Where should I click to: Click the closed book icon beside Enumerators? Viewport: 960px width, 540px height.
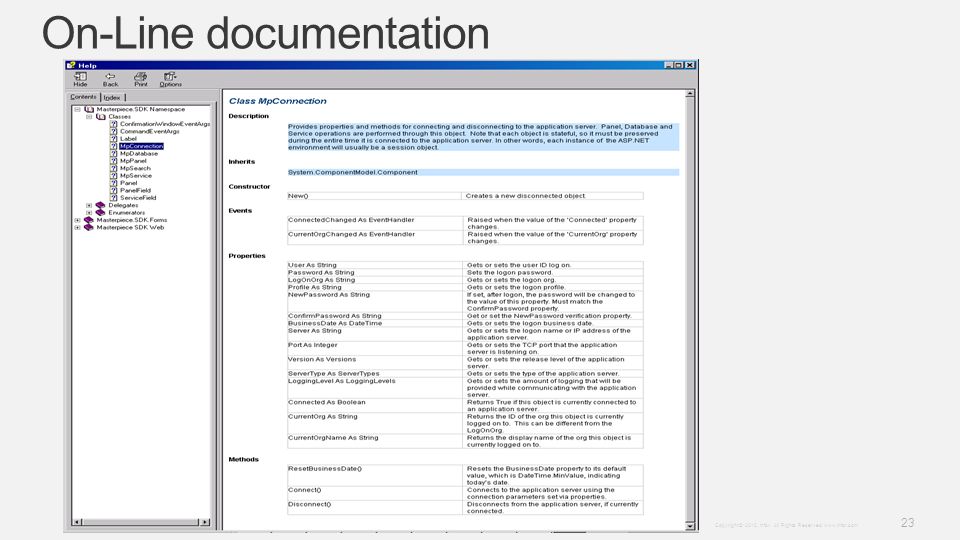(100, 212)
